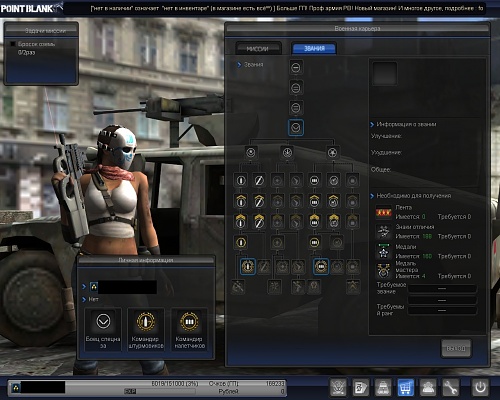Select the single-stripe rank icon atop the tree

coord(296,68)
